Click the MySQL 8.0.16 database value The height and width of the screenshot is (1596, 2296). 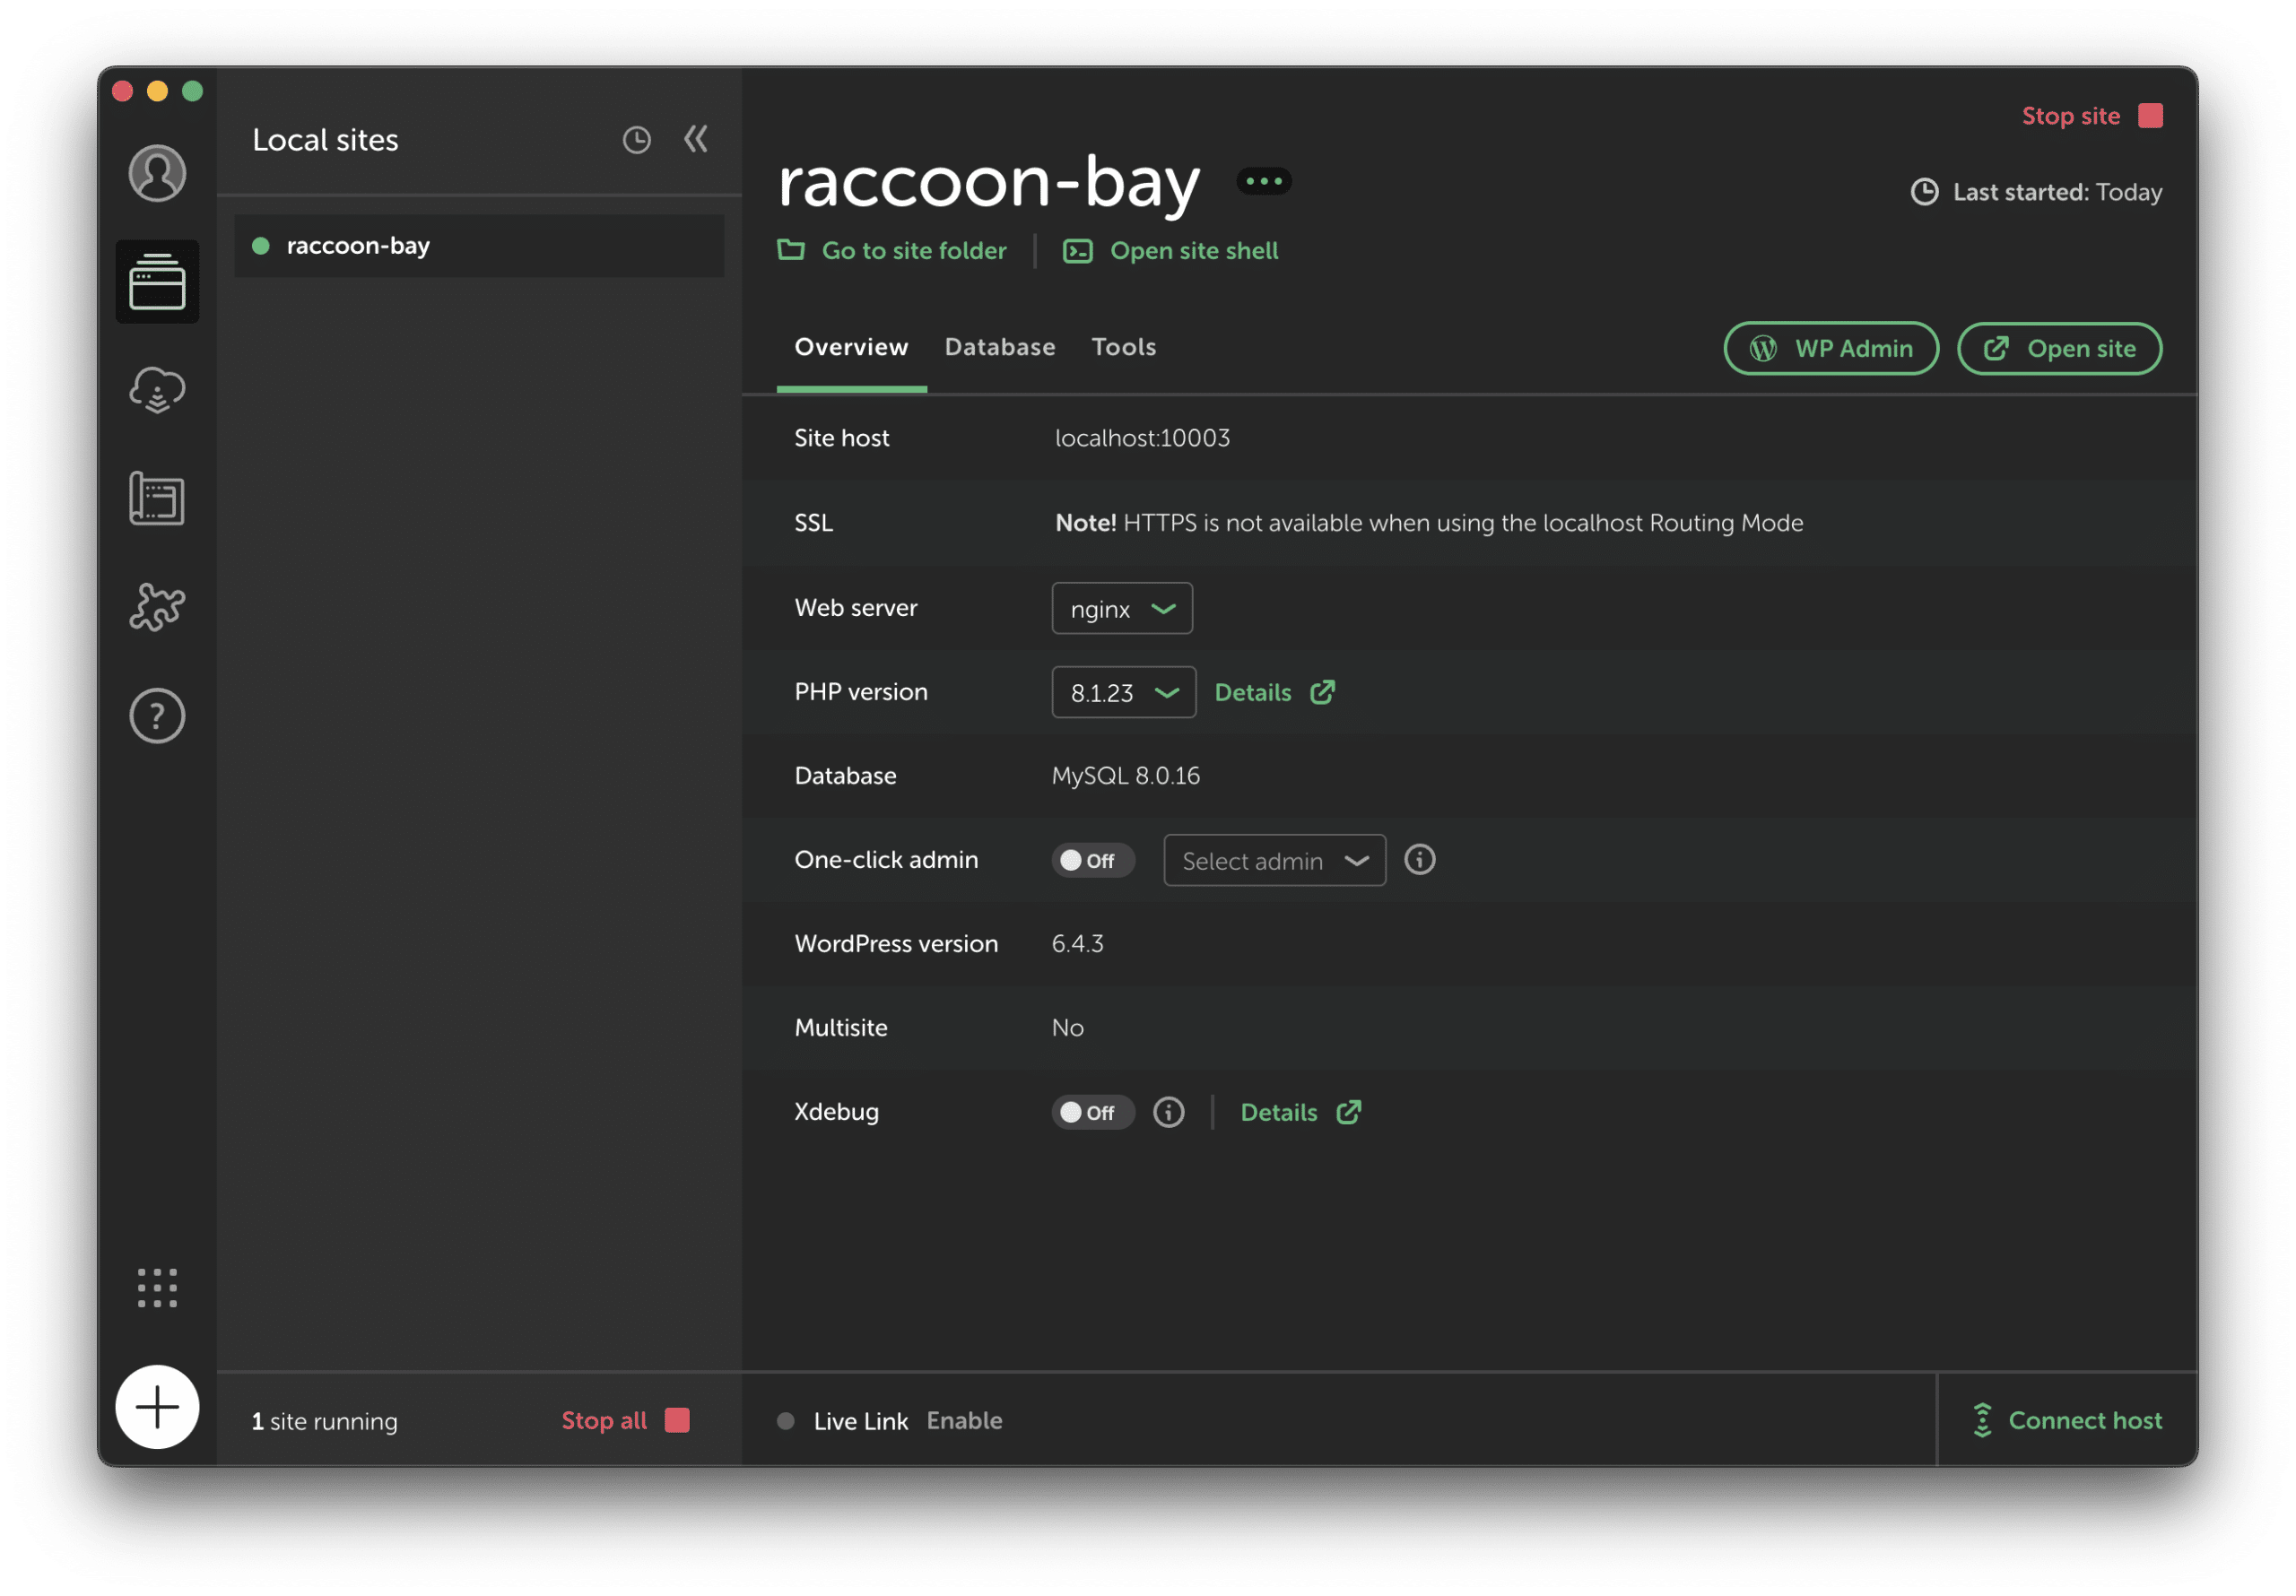[x=1126, y=776]
